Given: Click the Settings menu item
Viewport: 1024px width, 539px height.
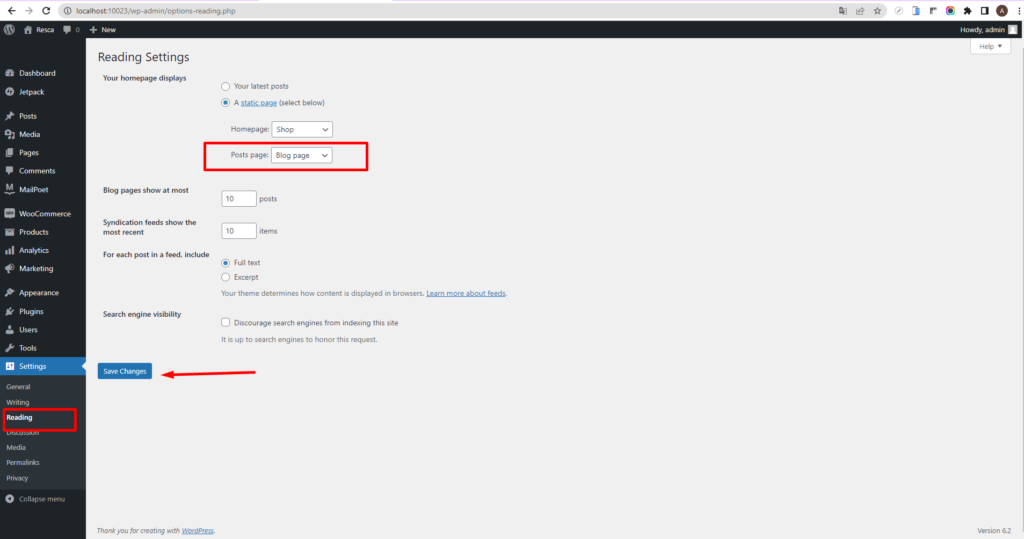Looking at the screenshot, I should click(42, 367).
